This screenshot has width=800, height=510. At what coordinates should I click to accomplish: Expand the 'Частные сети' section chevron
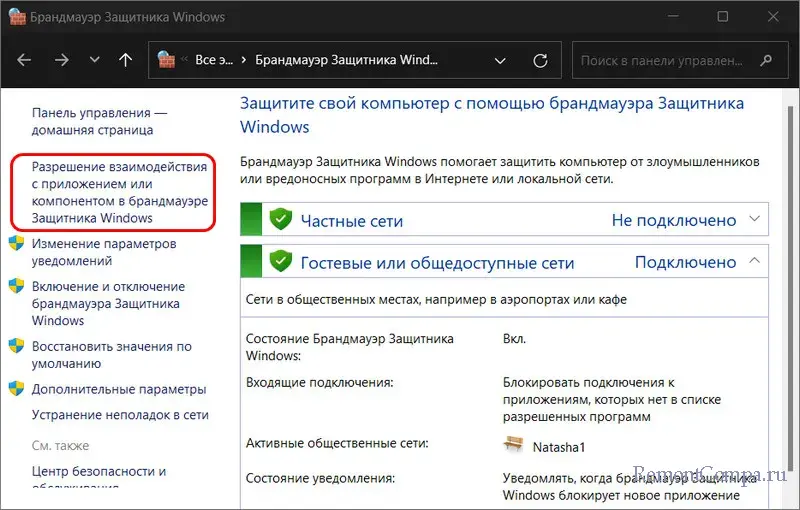[x=755, y=219]
